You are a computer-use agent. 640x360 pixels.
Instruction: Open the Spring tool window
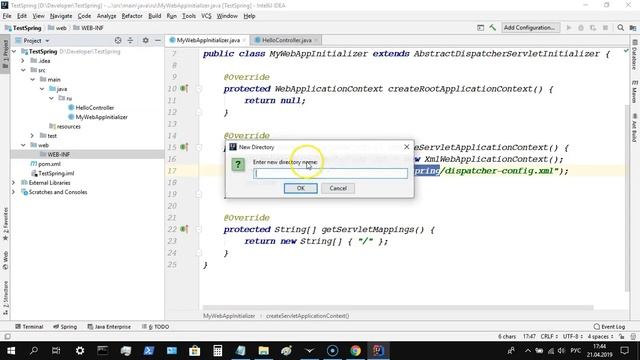pyautogui.click(x=65, y=327)
